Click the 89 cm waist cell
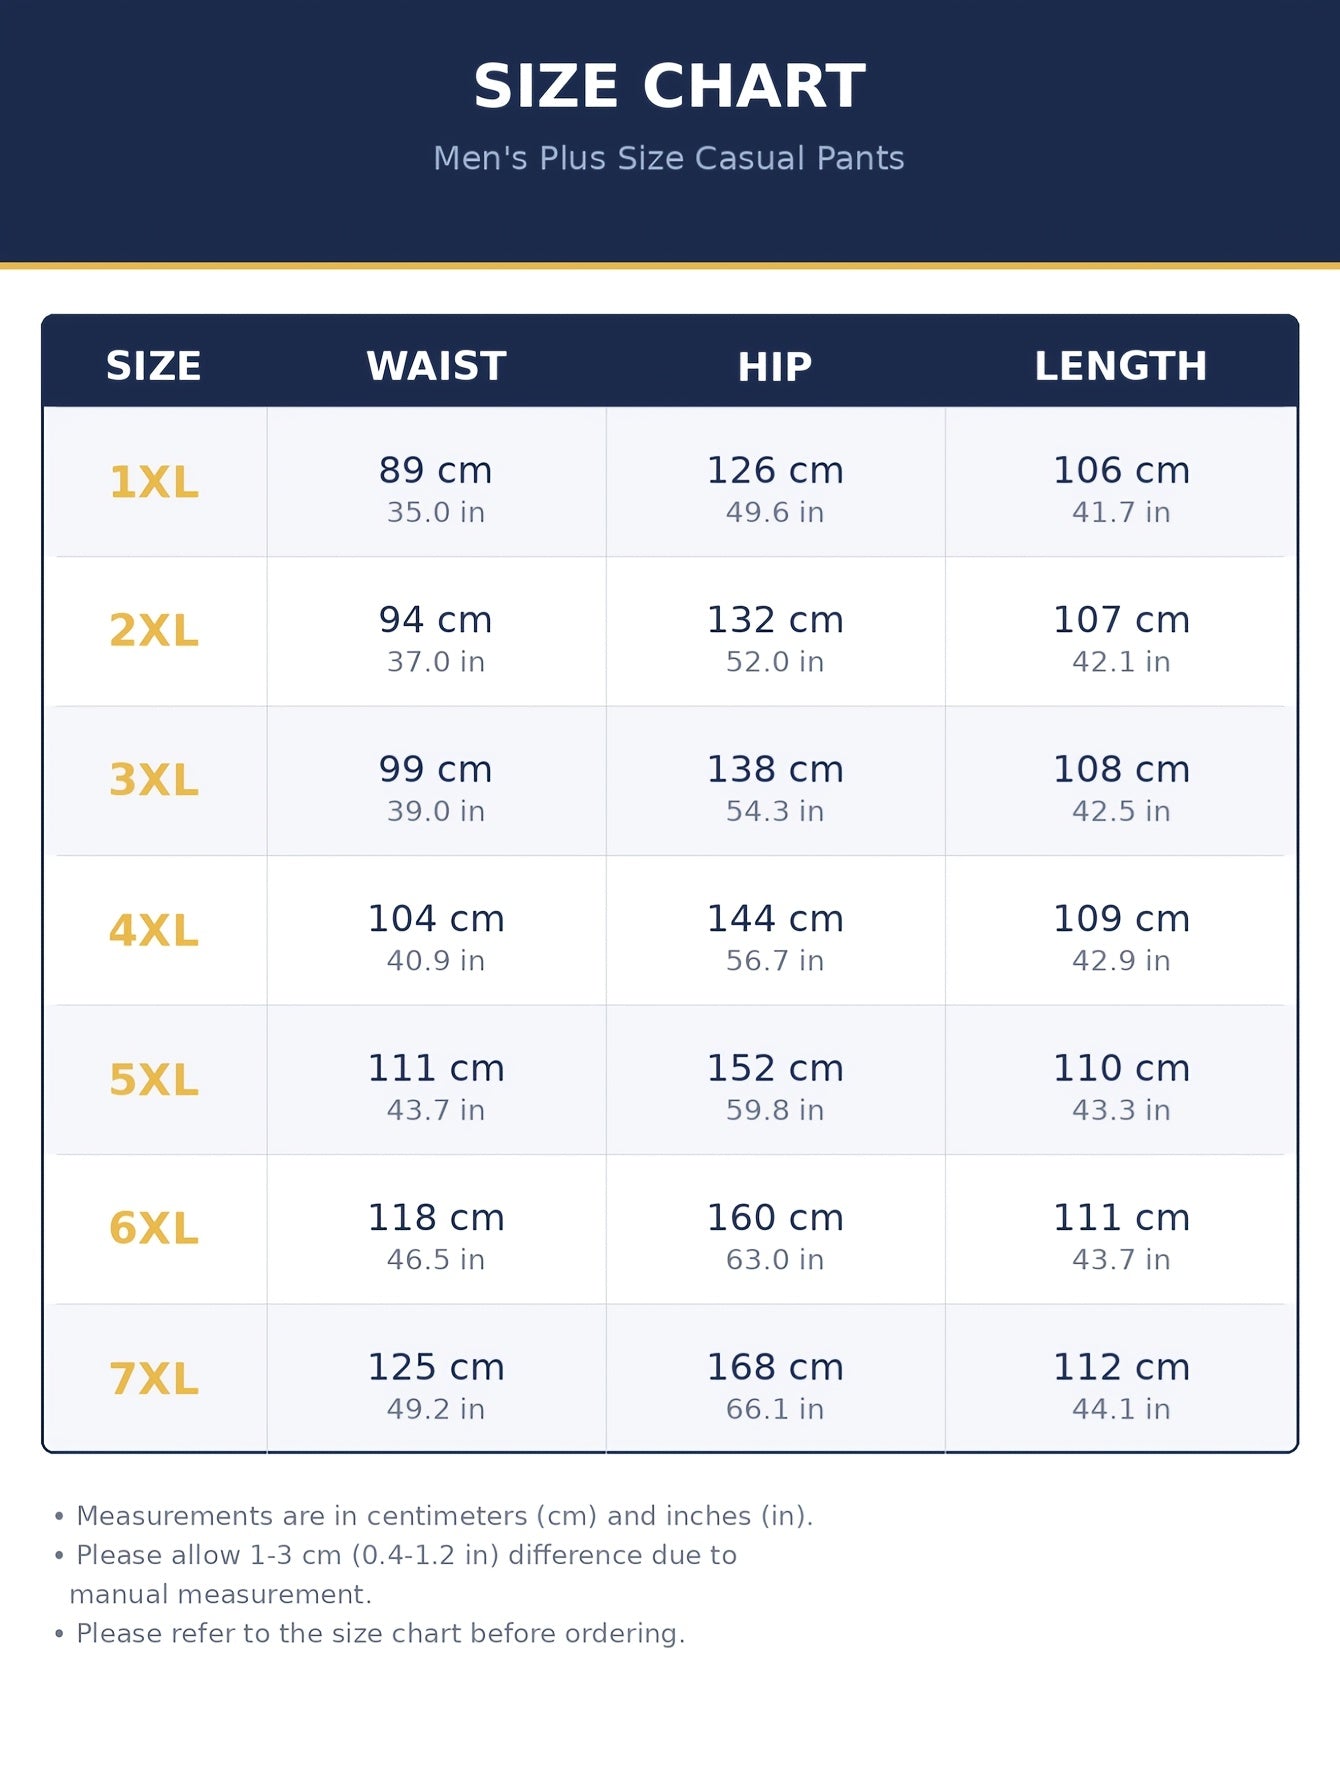The height and width of the screenshot is (1785, 1340). pos(436,482)
